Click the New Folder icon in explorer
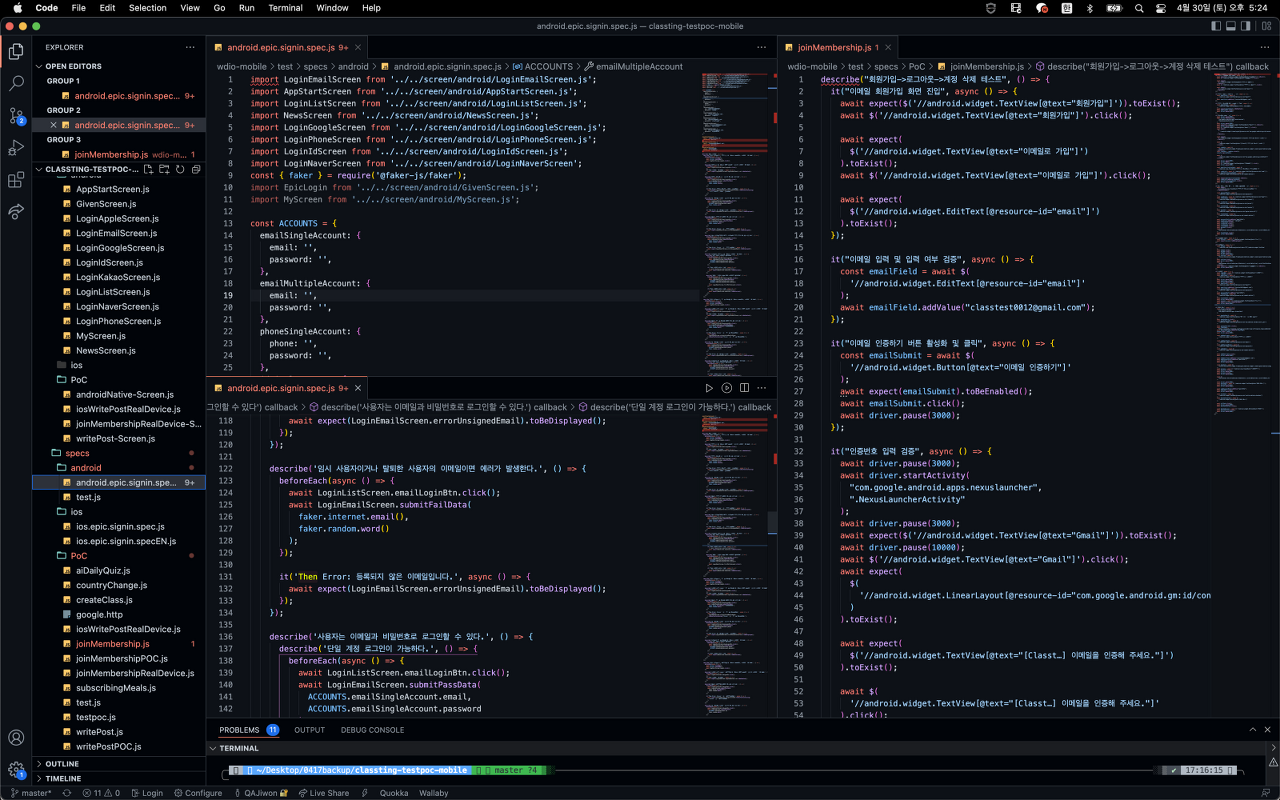The width and height of the screenshot is (1280, 800). (164, 170)
